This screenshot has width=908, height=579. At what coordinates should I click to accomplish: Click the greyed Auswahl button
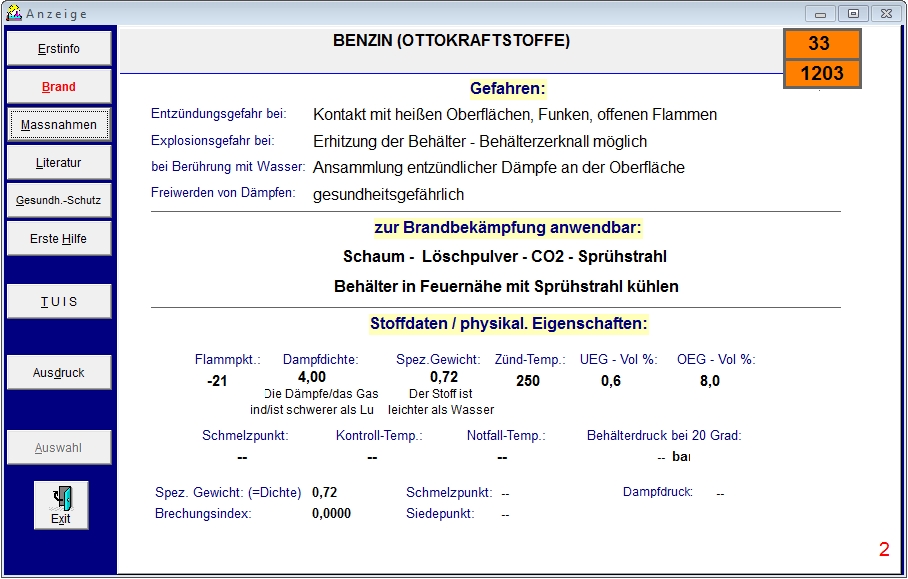pos(58,448)
